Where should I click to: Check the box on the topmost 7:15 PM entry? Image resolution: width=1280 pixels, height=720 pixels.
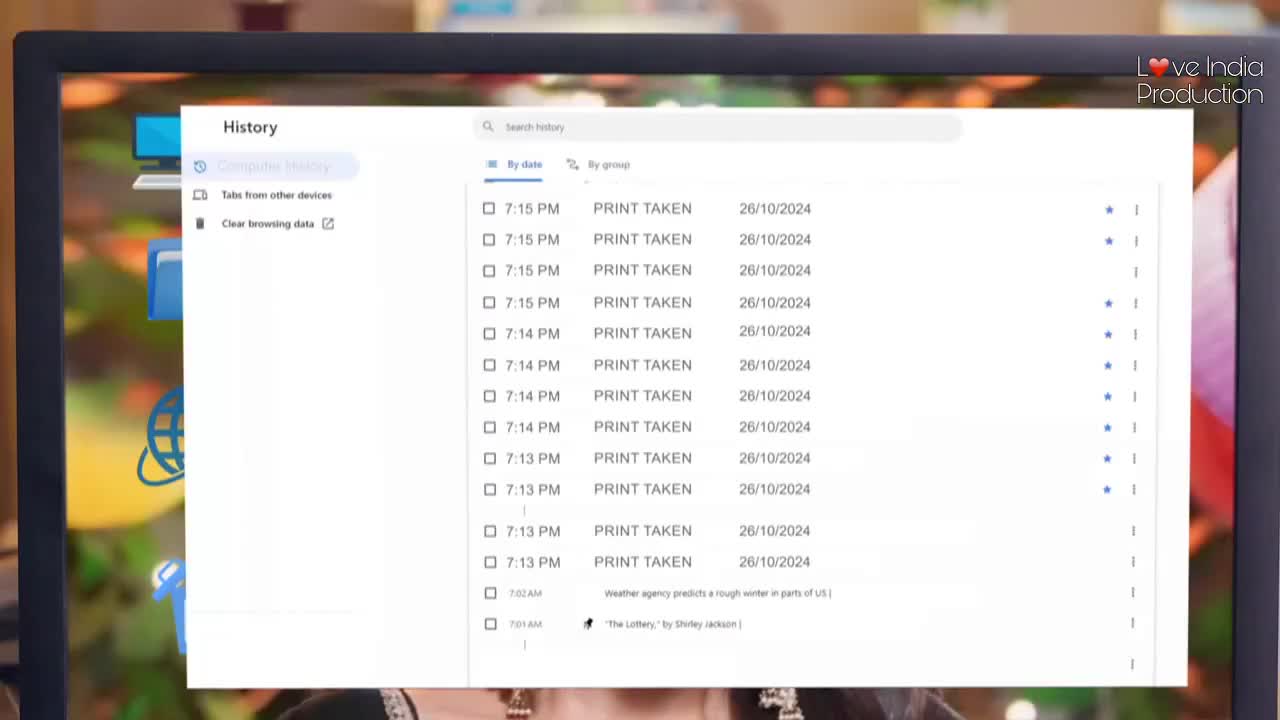489,209
